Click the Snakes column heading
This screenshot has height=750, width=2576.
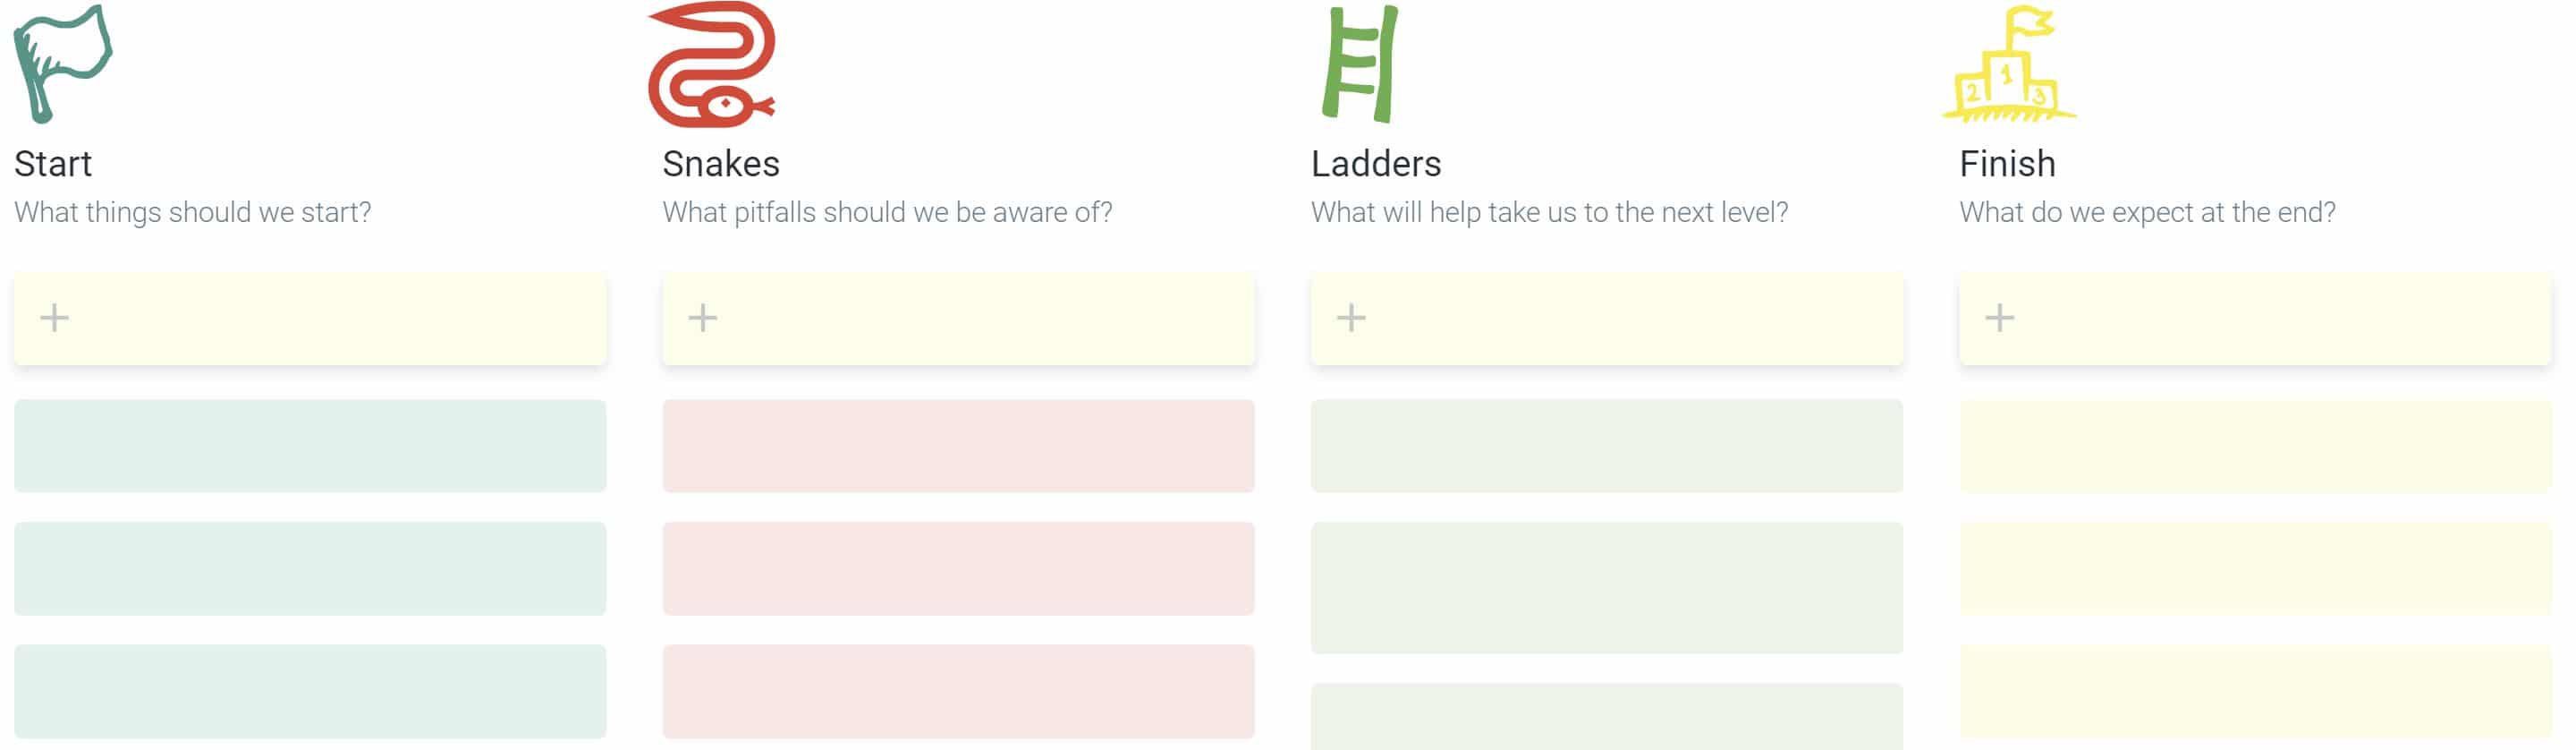click(720, 163)
